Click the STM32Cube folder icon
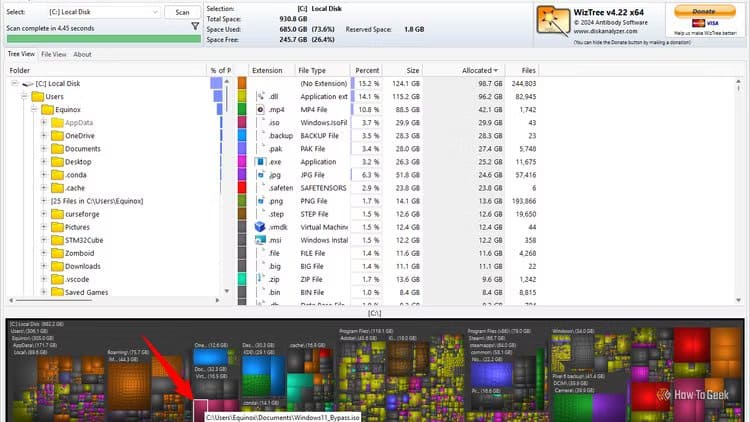This screenshot has width=750, height=422. coord(57,240)
